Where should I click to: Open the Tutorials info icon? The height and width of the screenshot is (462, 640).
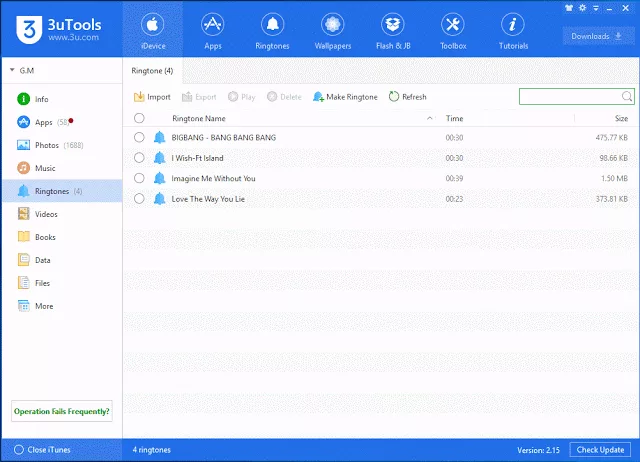tap(513, 24)
